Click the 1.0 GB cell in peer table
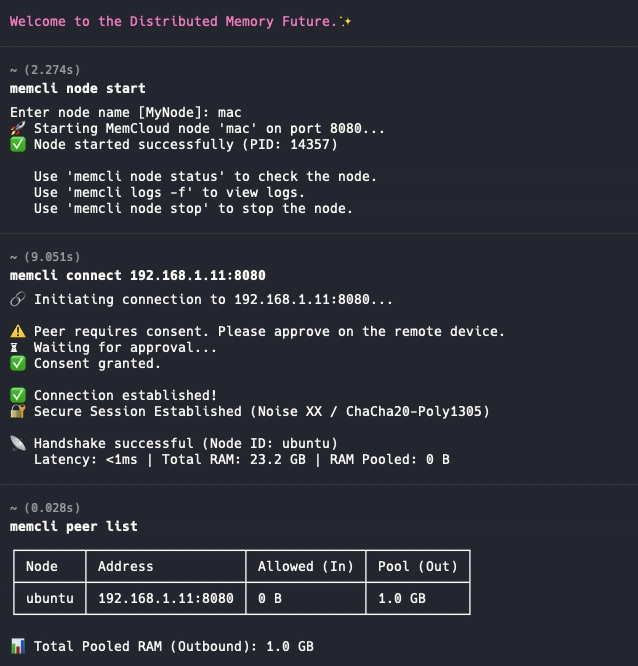The height and width of the screenshot is (666, 638). 402,599
